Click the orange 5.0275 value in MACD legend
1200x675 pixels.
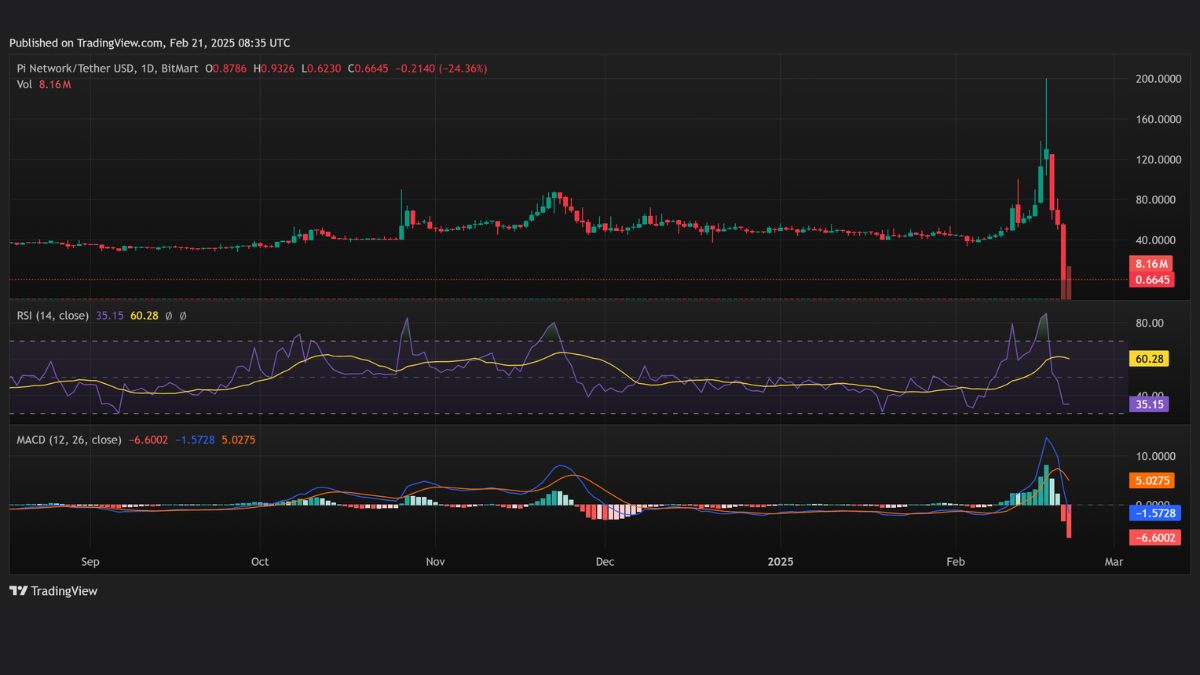(x=238, y=440)
